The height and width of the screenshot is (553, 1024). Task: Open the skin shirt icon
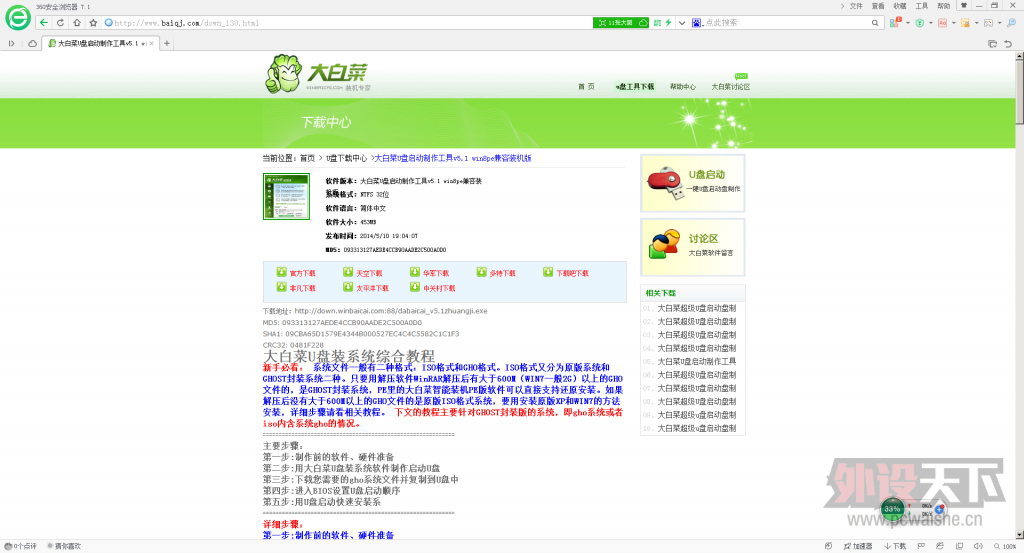963,5
